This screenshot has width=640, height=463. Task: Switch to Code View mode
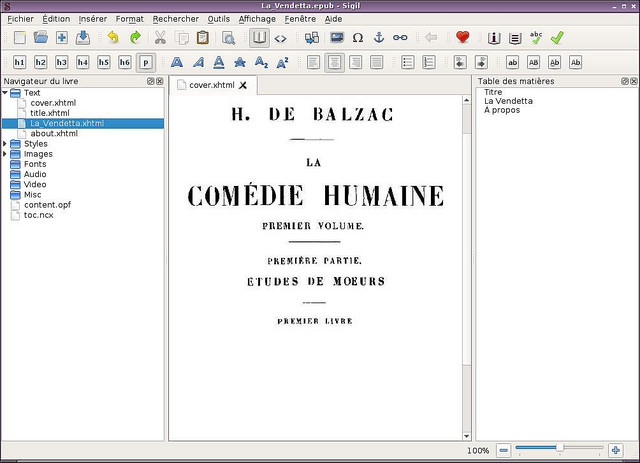(281, 38)
